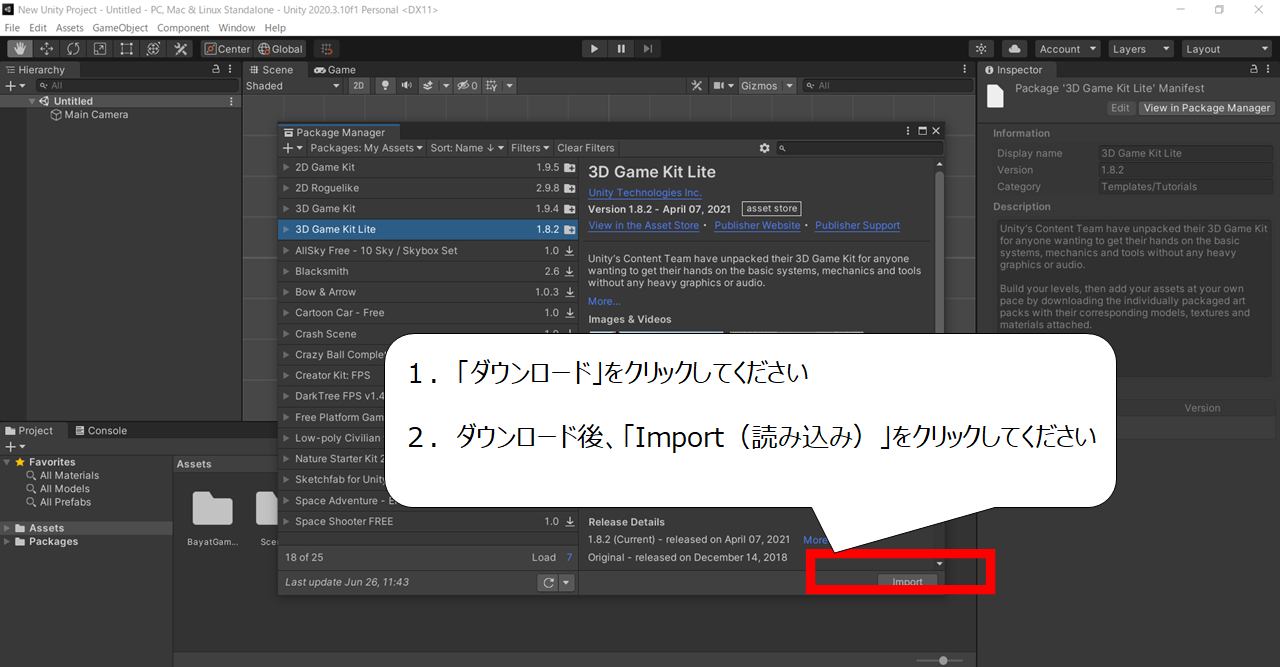Open Package Manager Filters dropdown
Screen dimensions: 1280x667
[531, 148]
